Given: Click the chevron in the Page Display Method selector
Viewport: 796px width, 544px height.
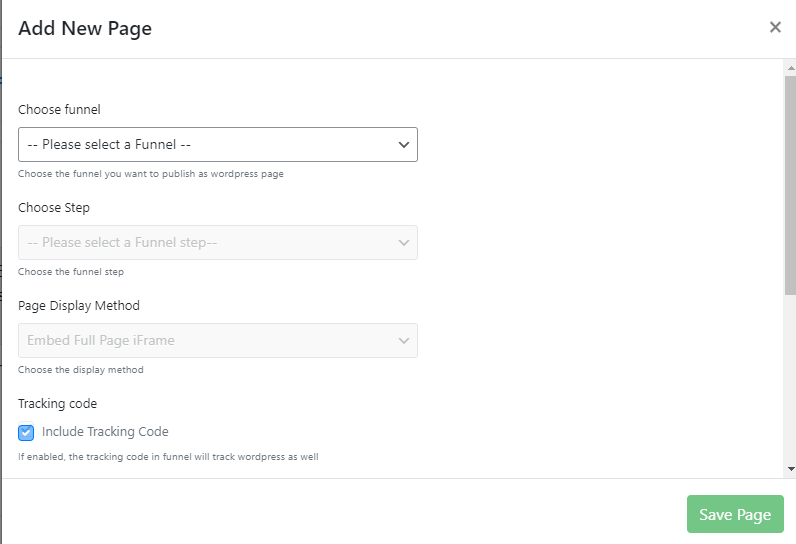Looking at the screenshot, I should point(403,341).
